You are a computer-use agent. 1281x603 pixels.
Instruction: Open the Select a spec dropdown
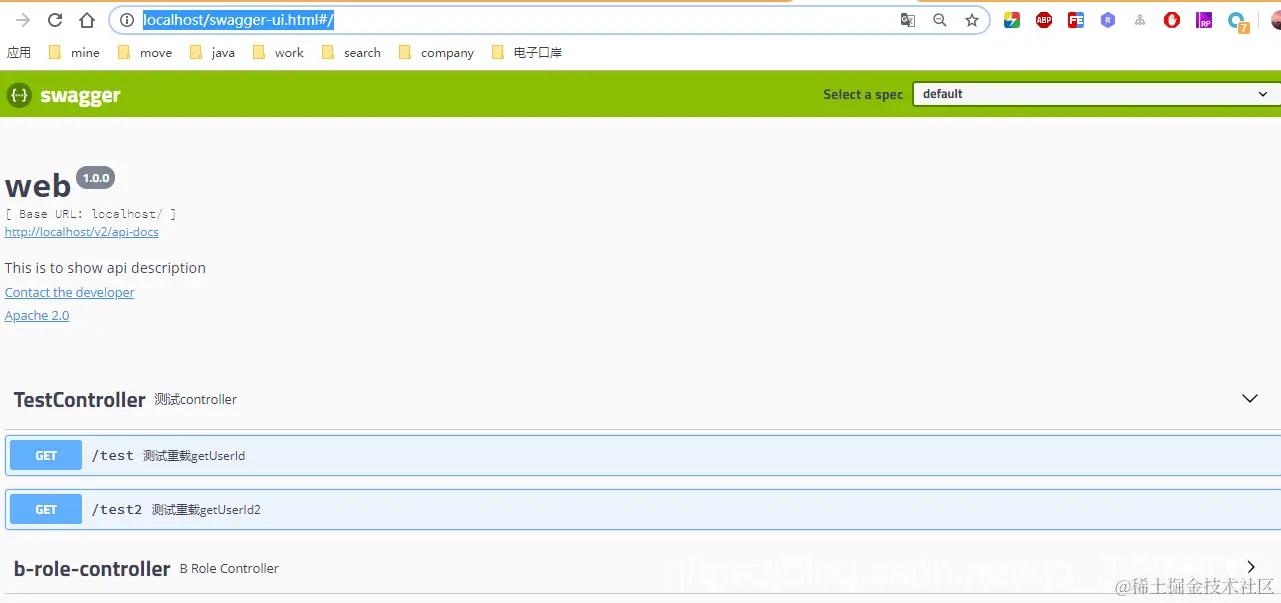(x=1097, y=94)
